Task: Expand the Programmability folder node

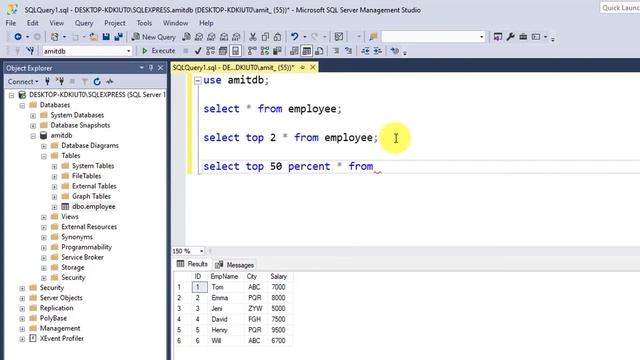Action: click(44, 248)
